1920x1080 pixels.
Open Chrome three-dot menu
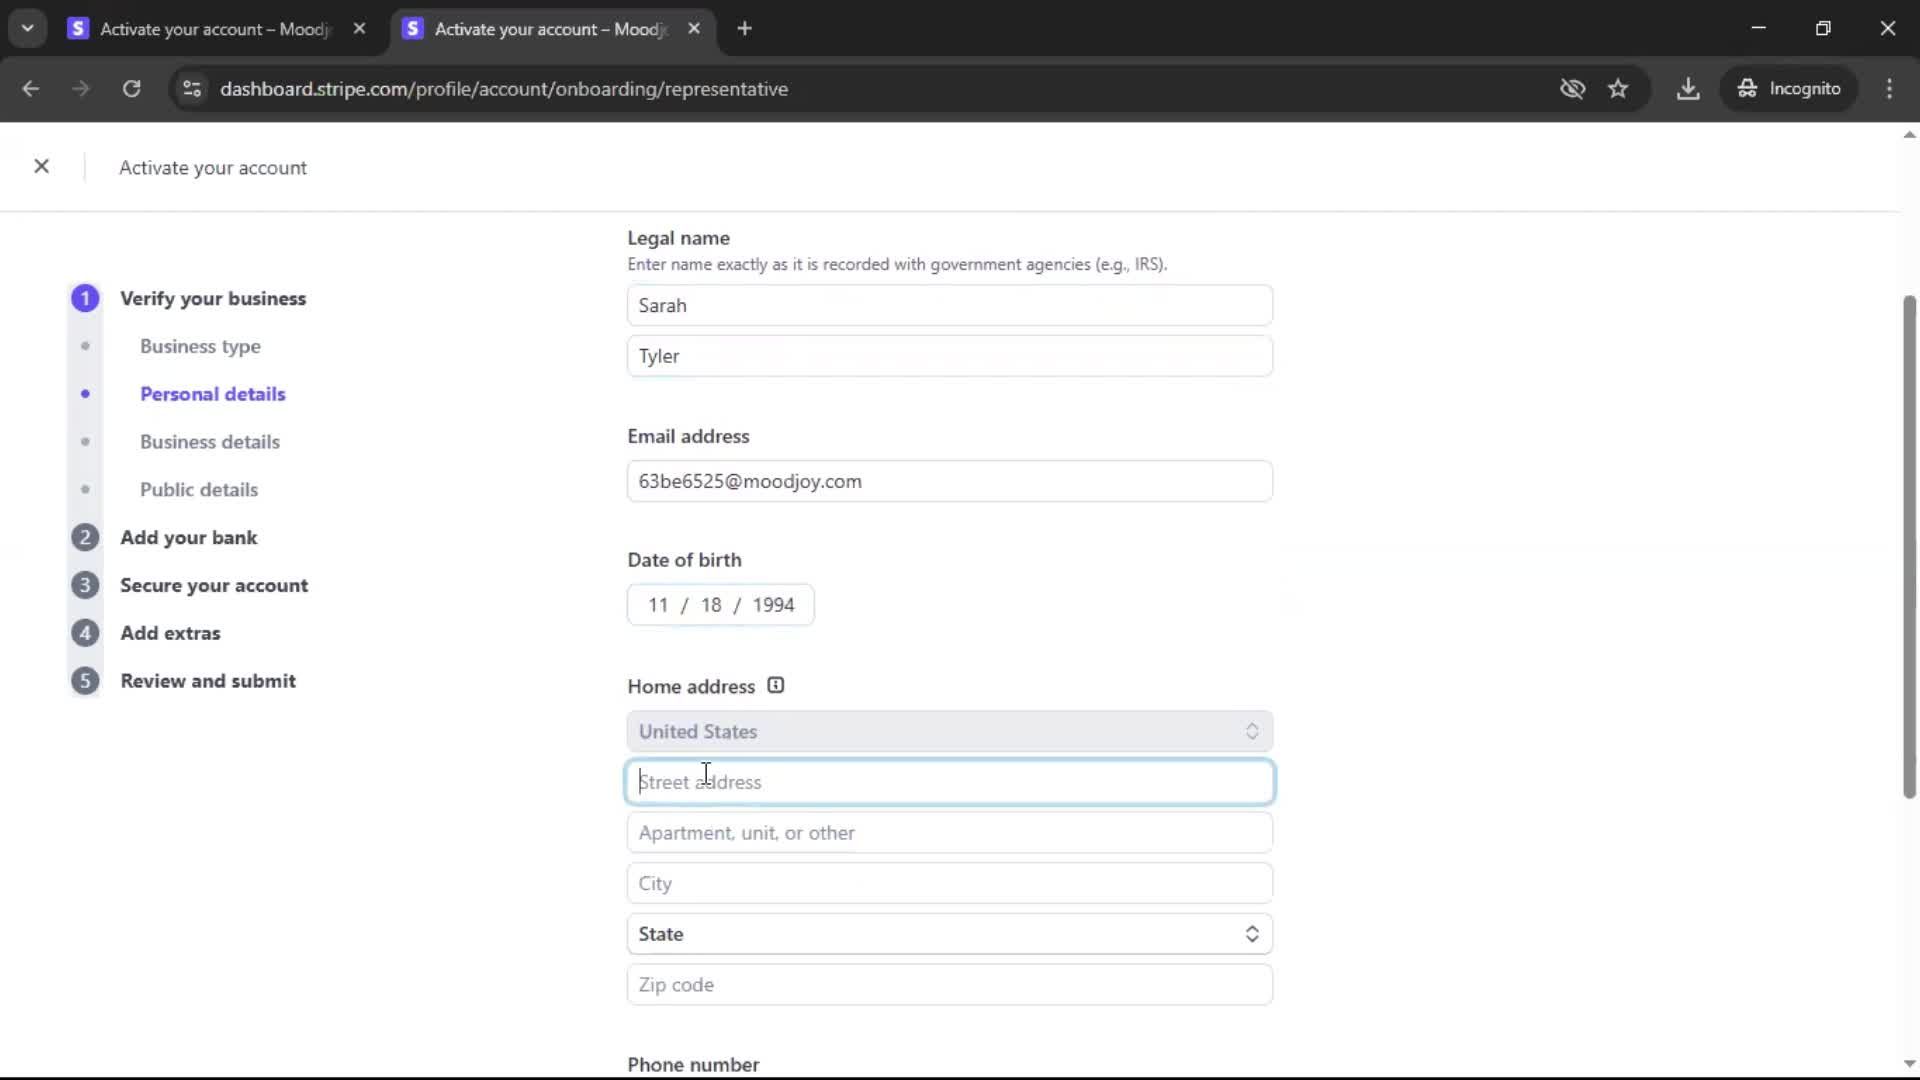[x=1889, y=89]
